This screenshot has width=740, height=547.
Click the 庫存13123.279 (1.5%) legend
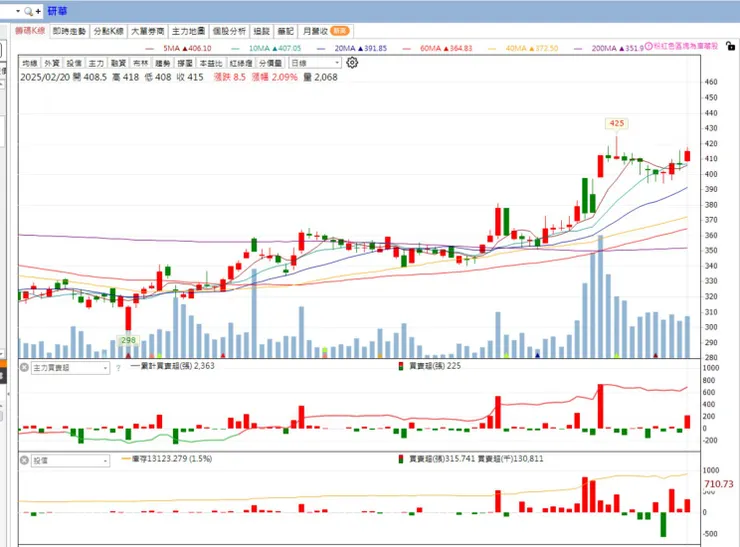coord(167,459)
